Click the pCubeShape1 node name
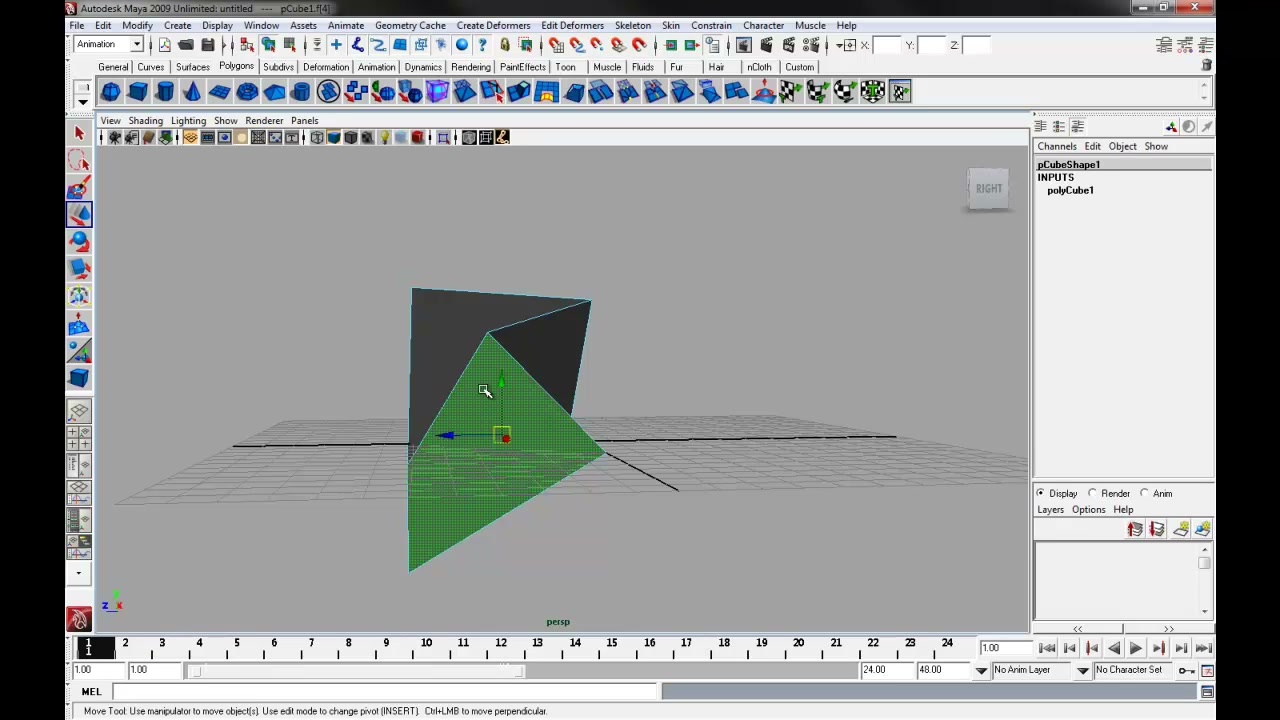This screenshot has height=720, width=1280. pos(1068,164)
